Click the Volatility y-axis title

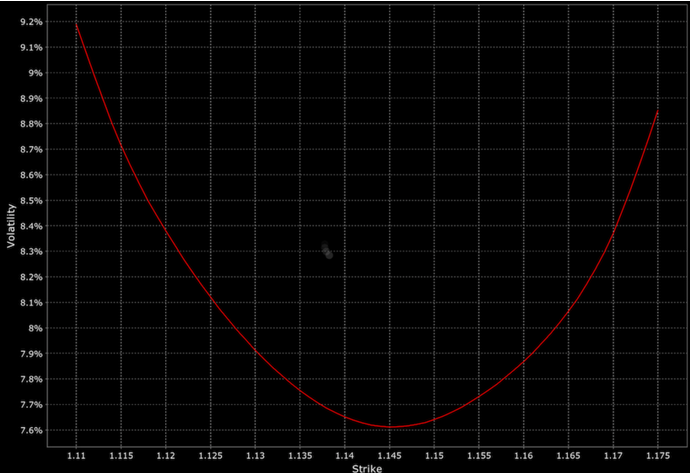11,225
